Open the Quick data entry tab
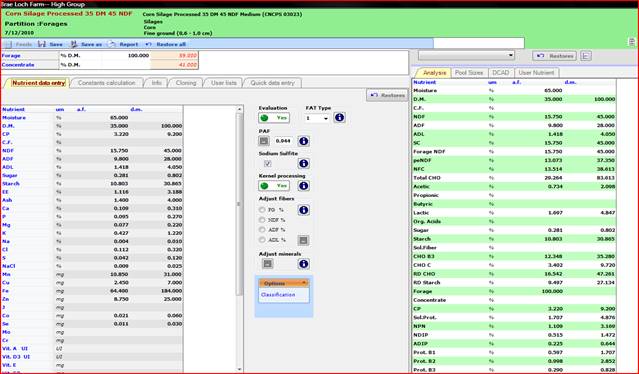Viewport: 639px width, 374px height. [272, 83]
